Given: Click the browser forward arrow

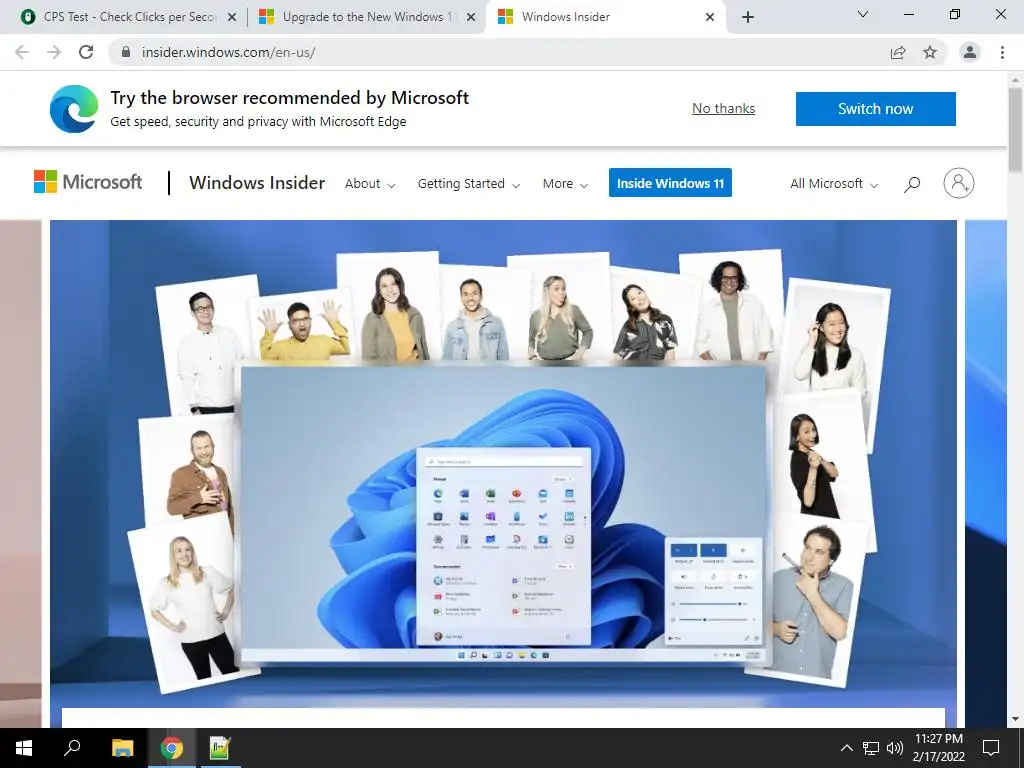Looking at the screenshot, I should (54, 52).
